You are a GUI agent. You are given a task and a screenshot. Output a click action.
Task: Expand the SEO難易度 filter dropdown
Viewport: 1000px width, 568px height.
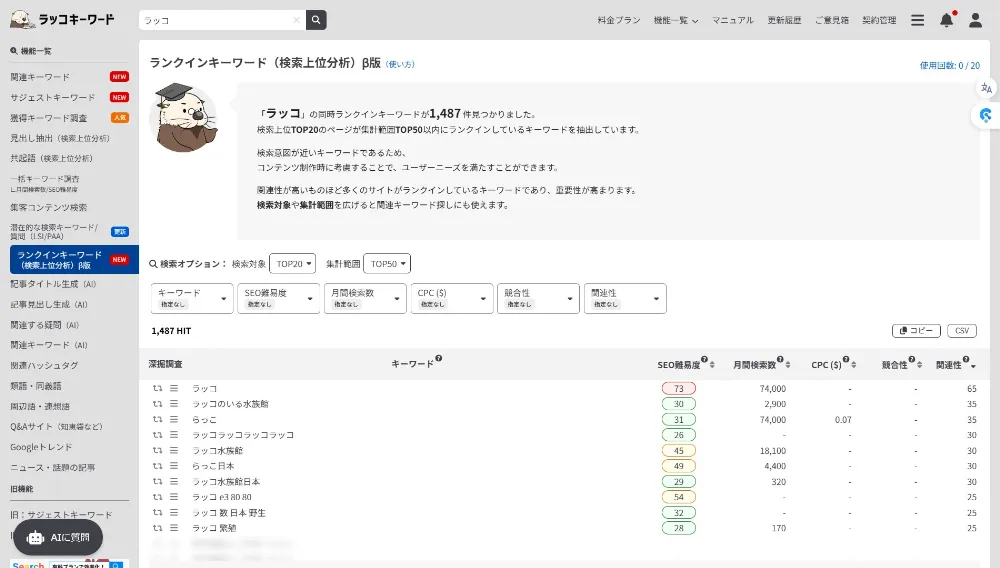pyautogui.click(x=279, y=298)
